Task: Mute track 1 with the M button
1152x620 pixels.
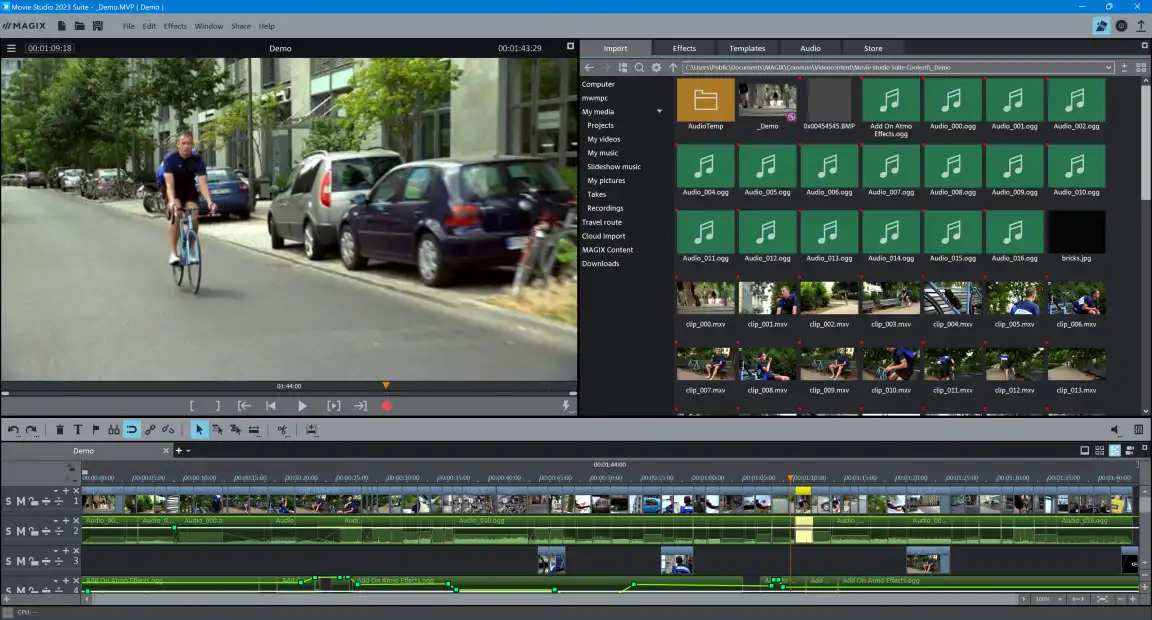Action: [x=20, y=502]
